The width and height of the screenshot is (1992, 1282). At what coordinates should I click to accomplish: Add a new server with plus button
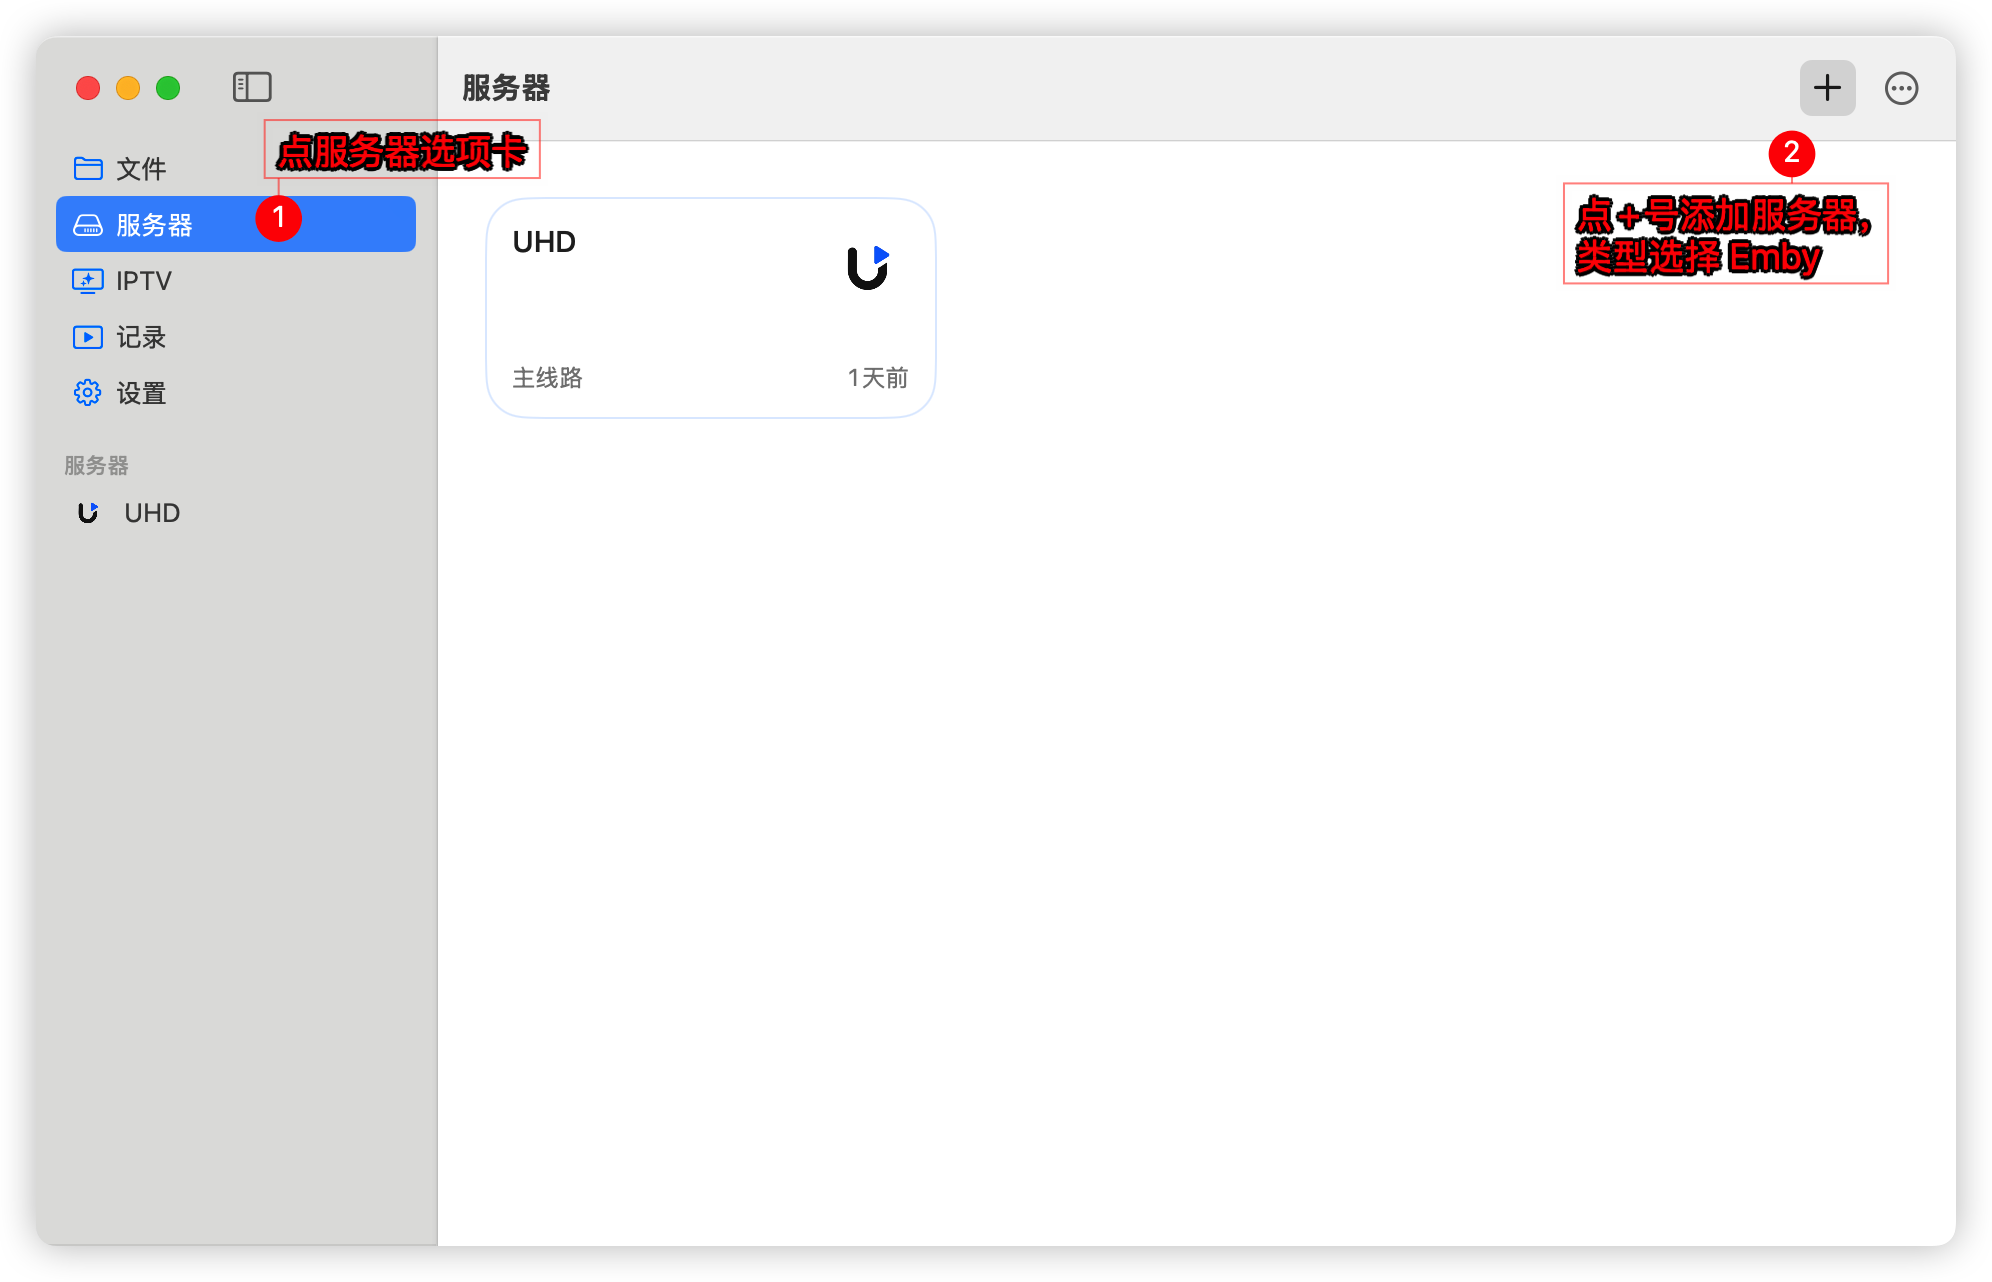click(x=1827, y=88)
